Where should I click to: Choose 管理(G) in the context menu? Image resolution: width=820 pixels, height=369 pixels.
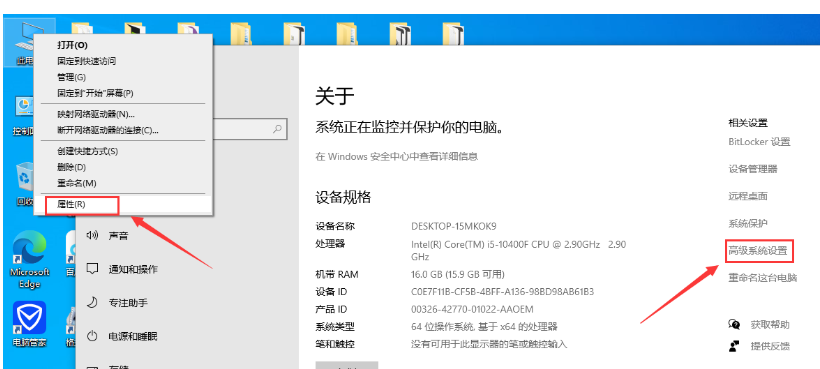[123, 77]
